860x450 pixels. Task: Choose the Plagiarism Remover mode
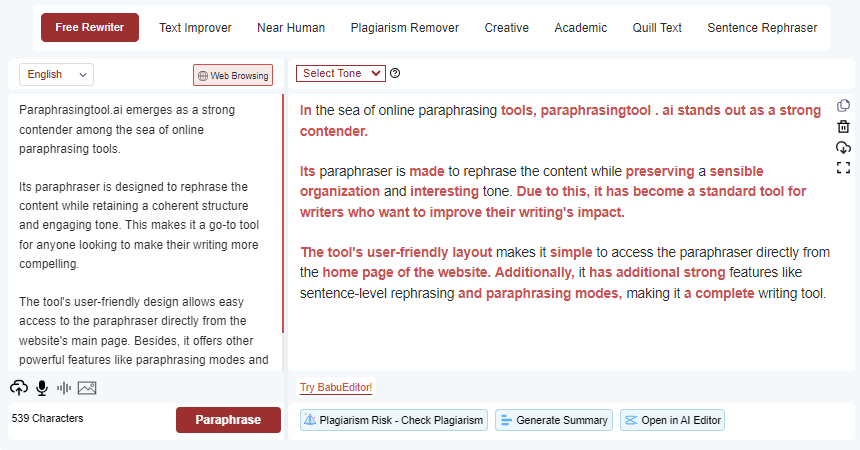(405, 27)
